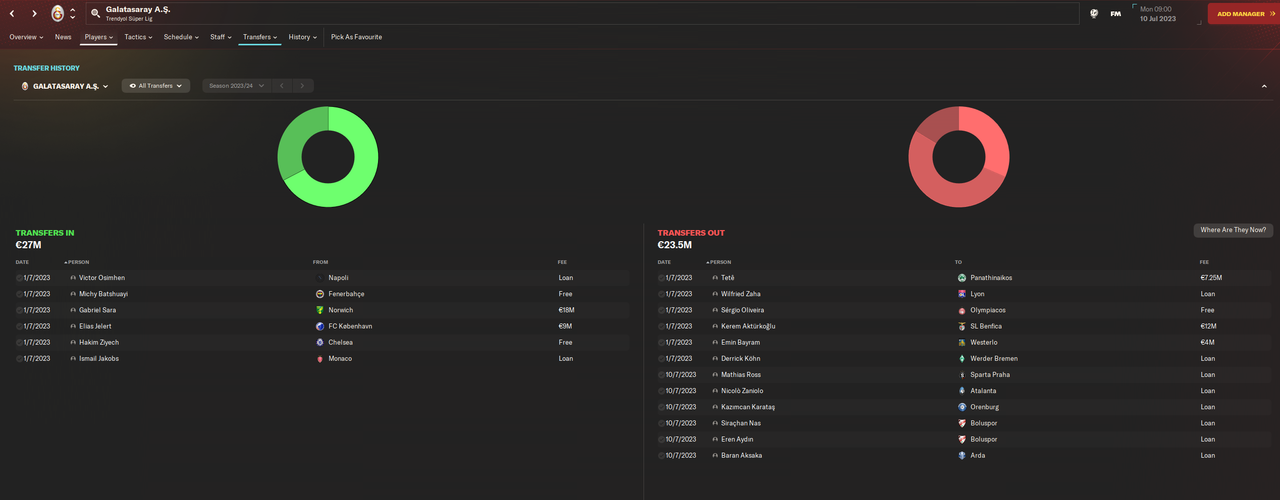Click Monaco club badge icon

click(320, 358)
